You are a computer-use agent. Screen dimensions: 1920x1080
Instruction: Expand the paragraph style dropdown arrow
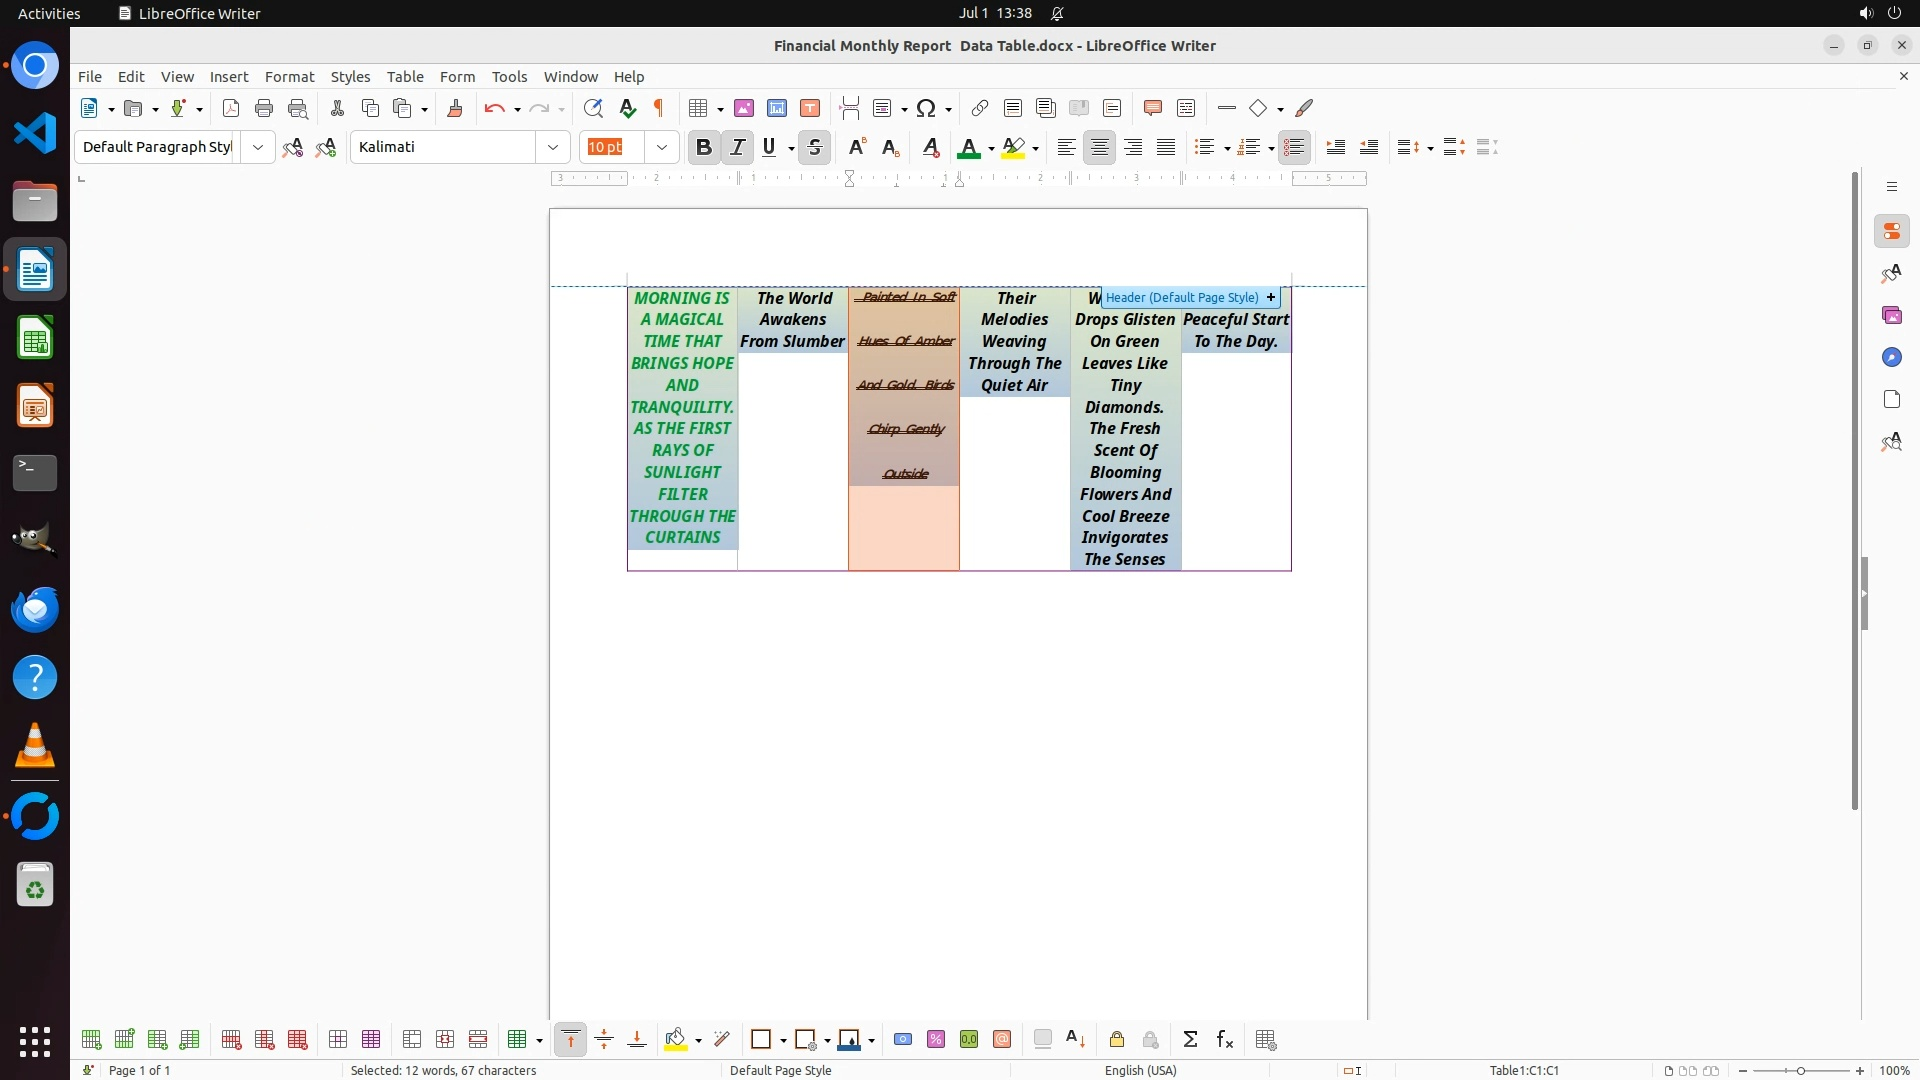click(x=258, y=147)
